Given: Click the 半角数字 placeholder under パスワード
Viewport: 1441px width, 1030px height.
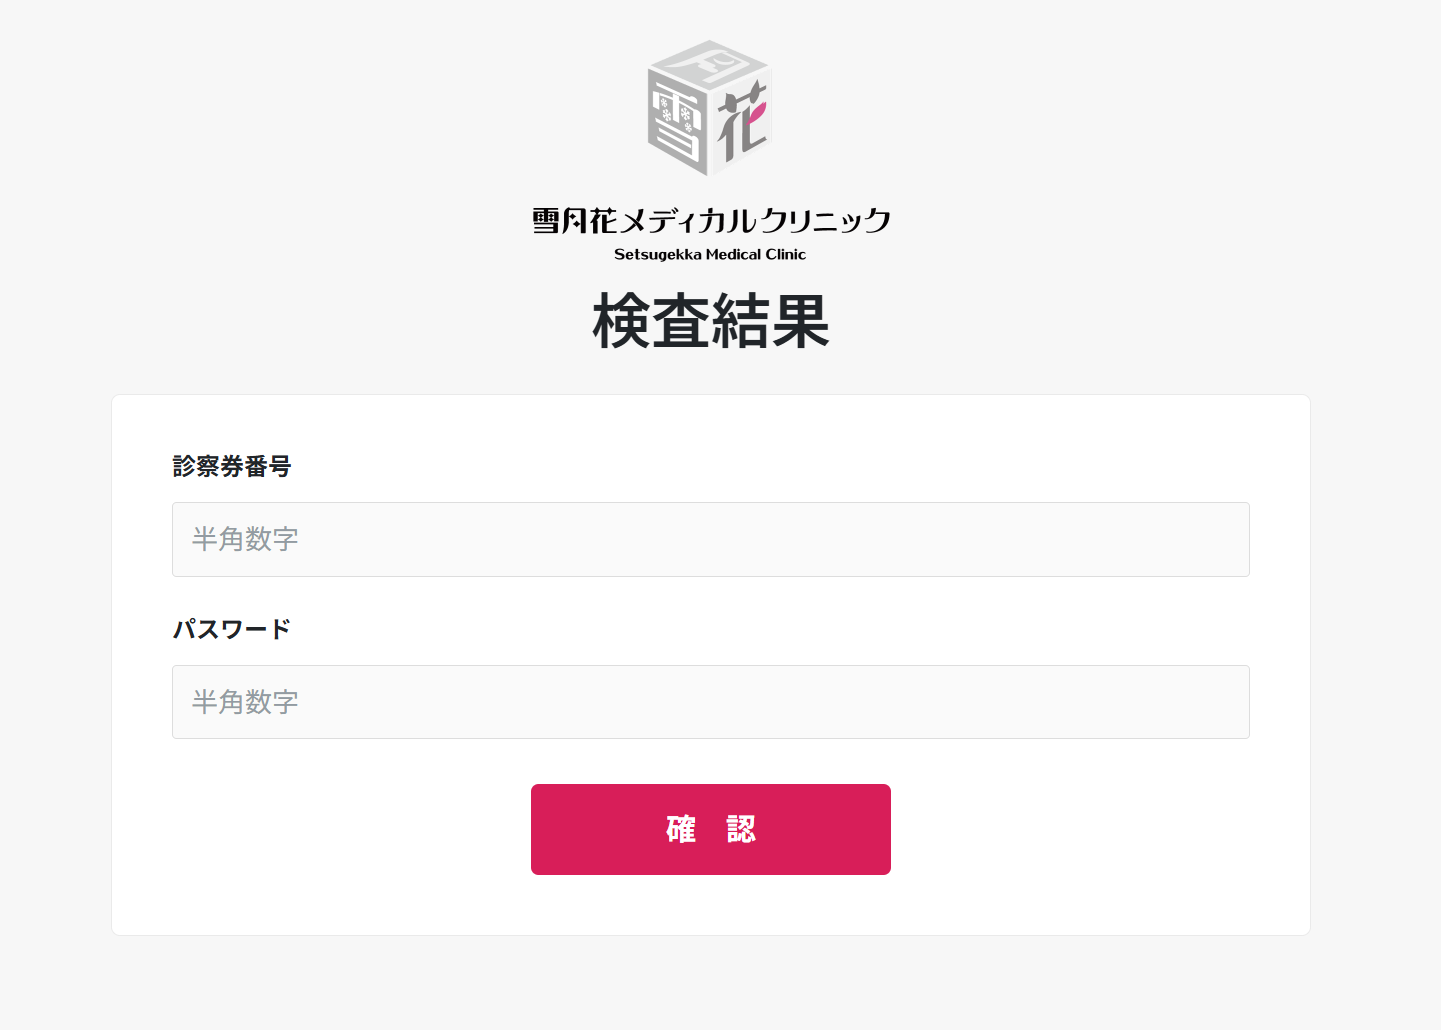Looking at the screenshot, I should click(245, 702).
